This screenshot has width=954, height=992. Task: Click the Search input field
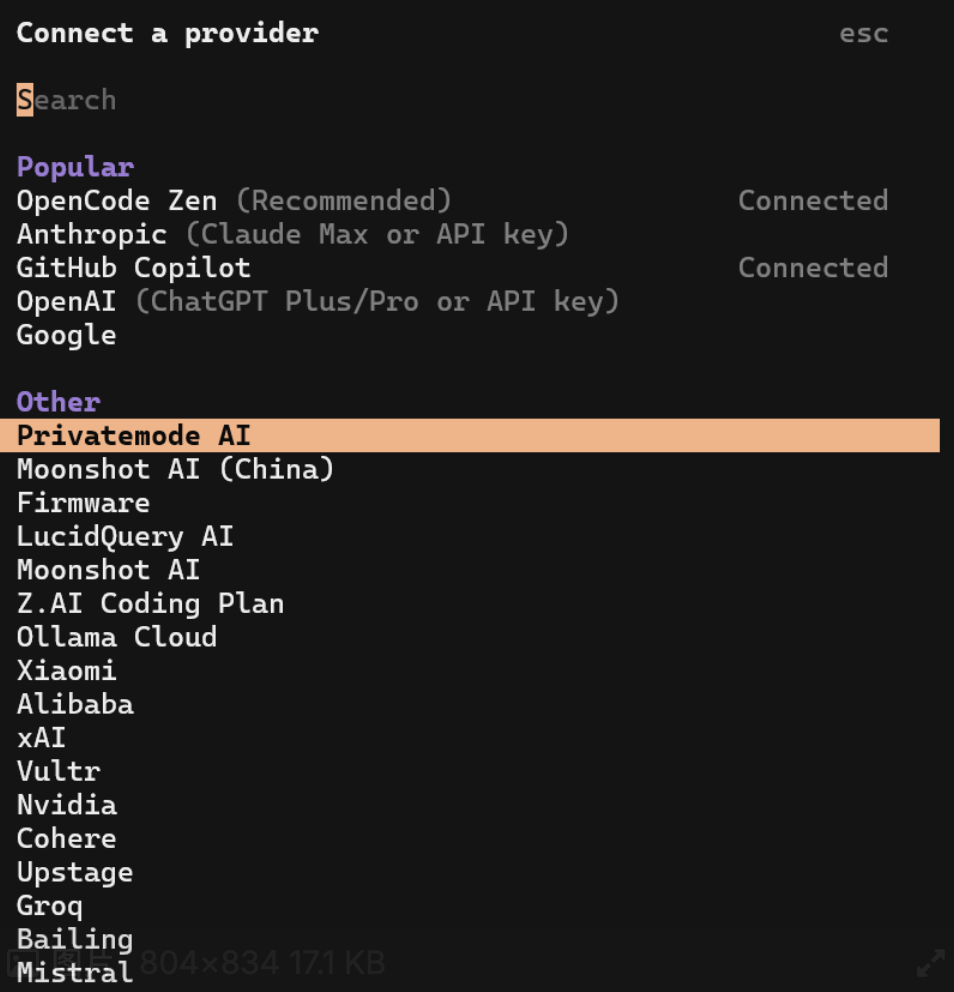[66, 100]
